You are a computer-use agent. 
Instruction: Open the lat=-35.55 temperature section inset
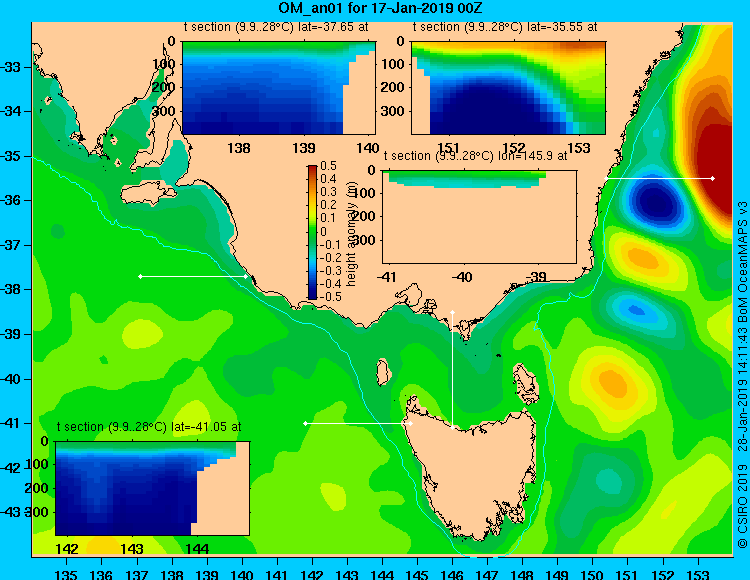pyautogui.click(x=508, y=88)
